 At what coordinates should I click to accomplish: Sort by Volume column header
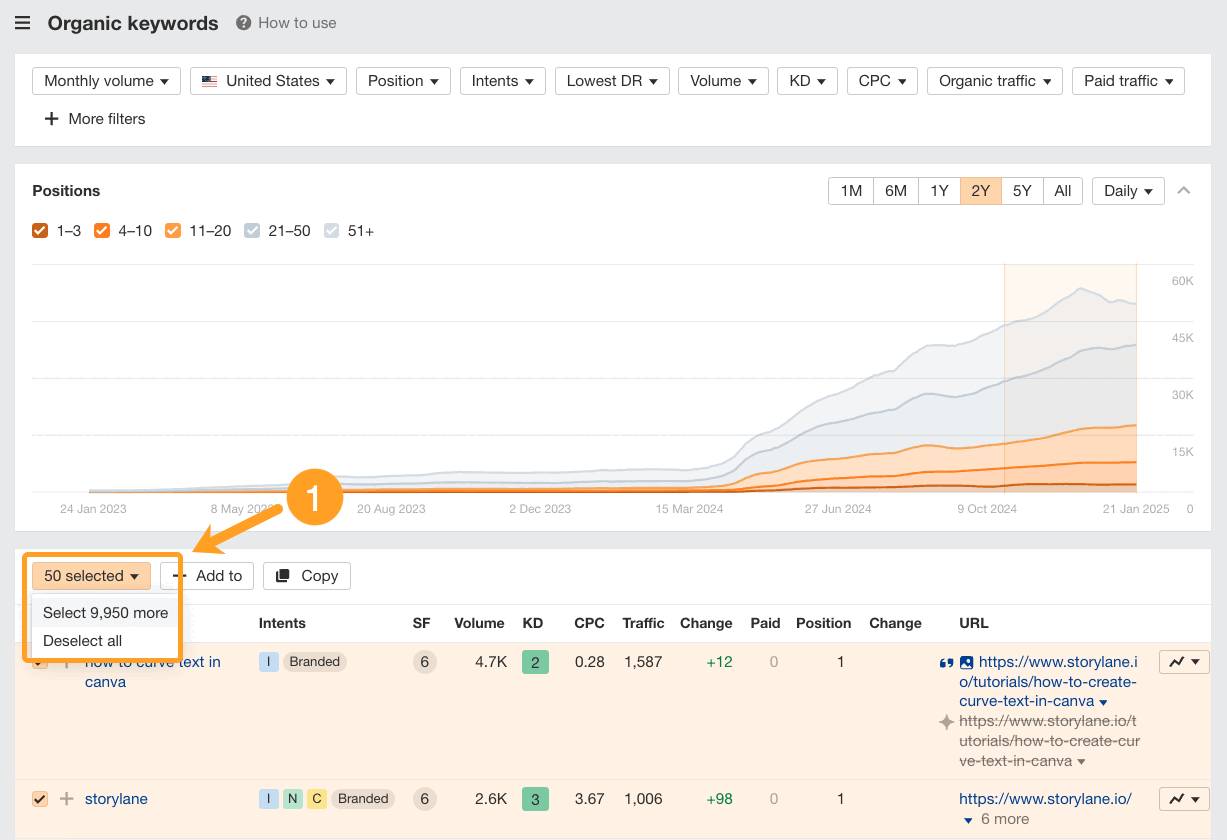tap(479, 623)
